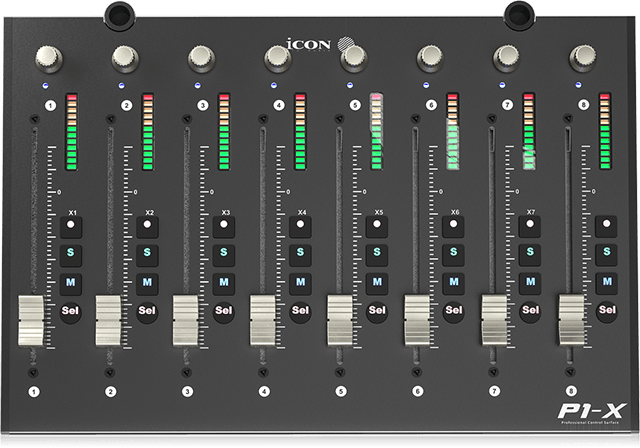Select channel 1 with its Sel button

70,313
